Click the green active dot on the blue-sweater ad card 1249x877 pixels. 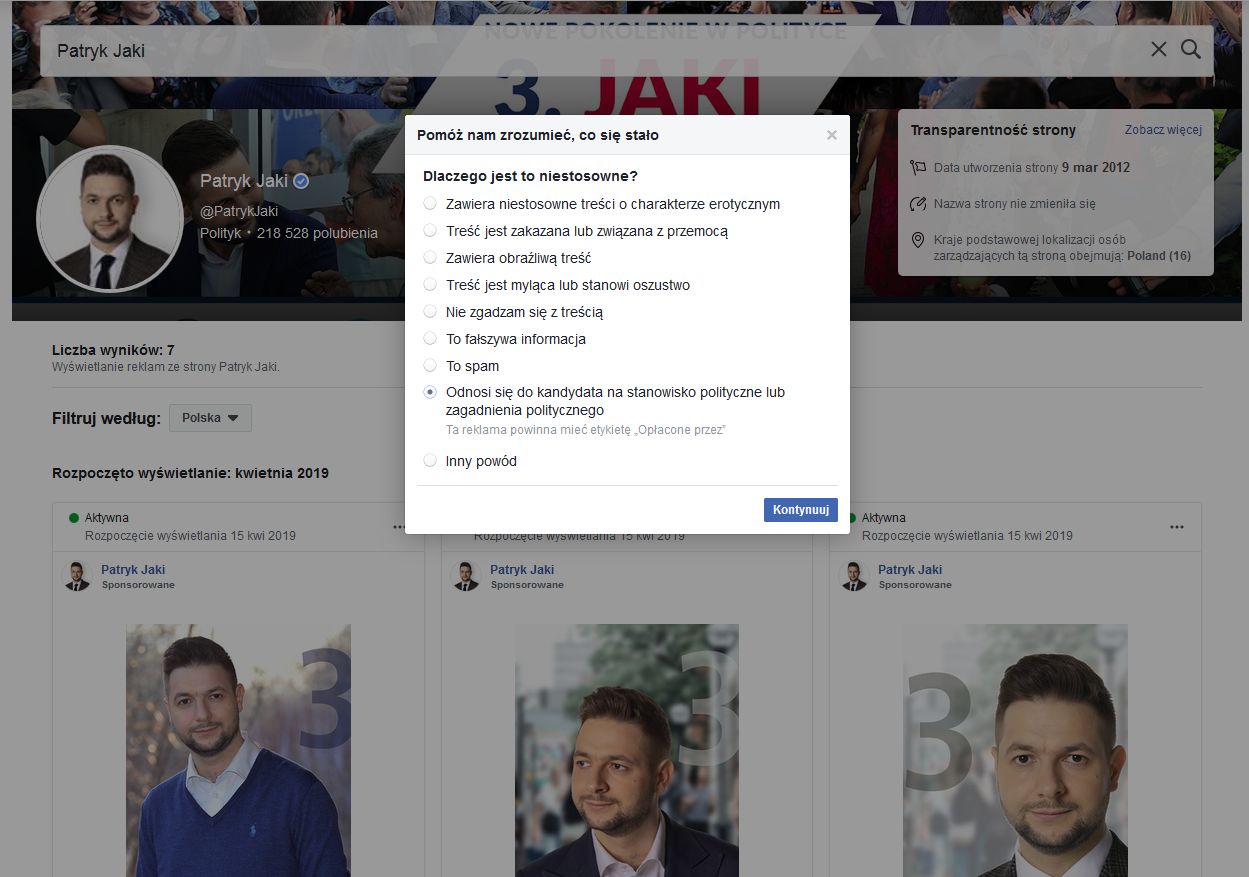tap(74, 518)
